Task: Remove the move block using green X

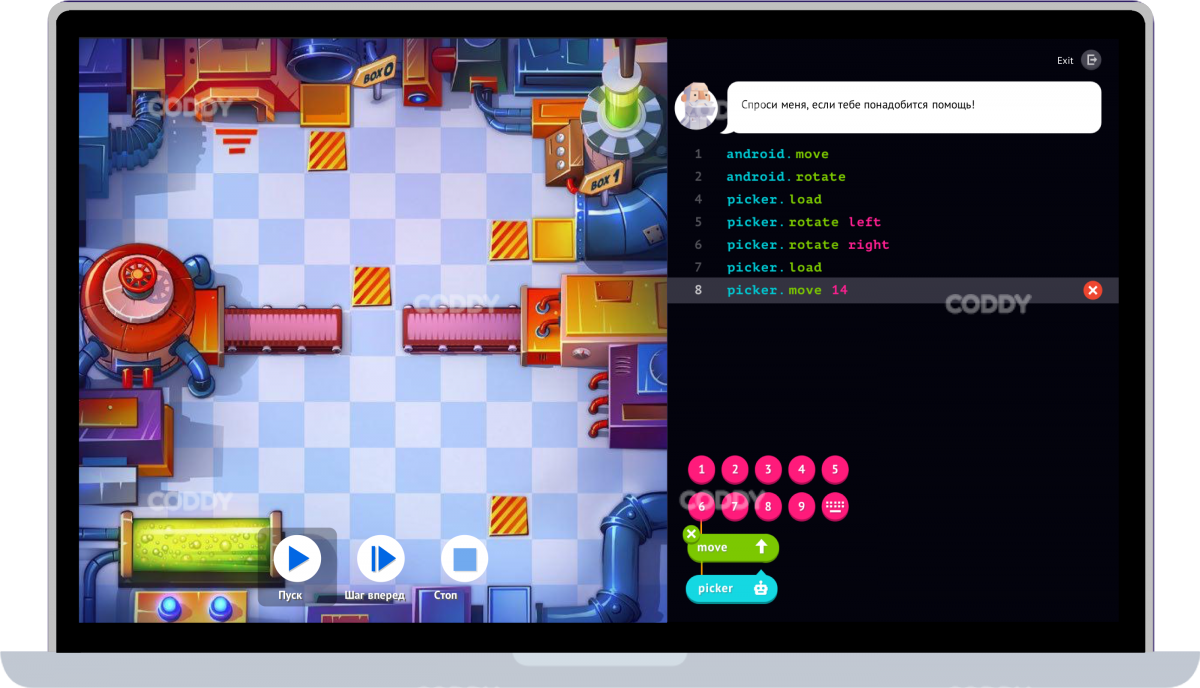Action: click(x=691, y=534)
